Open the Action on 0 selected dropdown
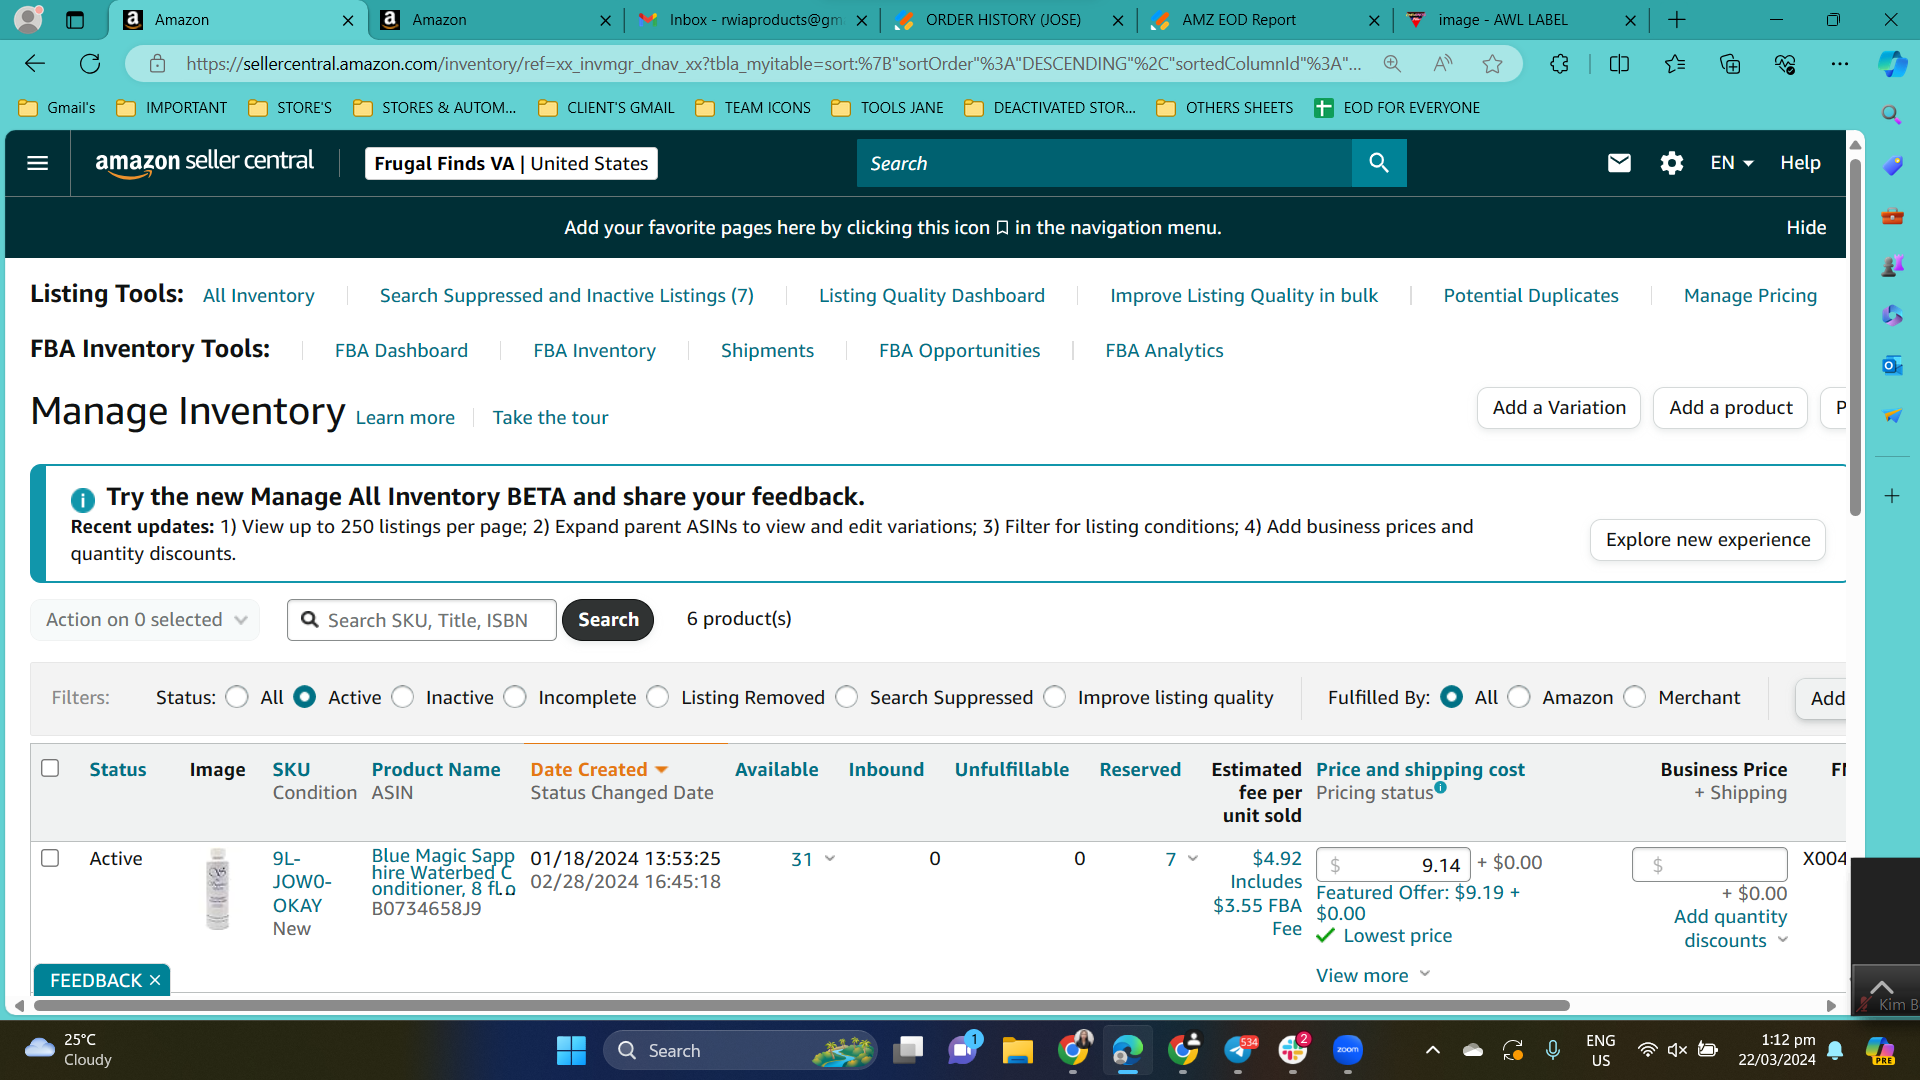The image size is (1920, 1080). pyautogui.click(x=145, y=620)
